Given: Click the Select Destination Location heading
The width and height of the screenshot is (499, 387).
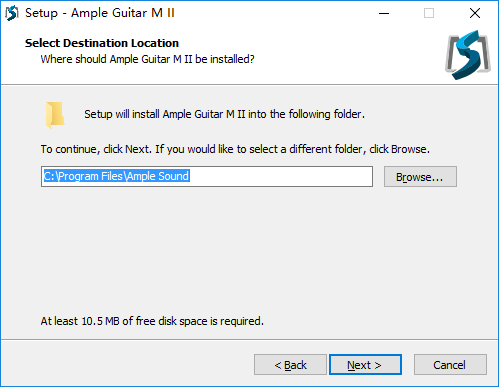Looking at the screenshot, I should coord(102,43).
